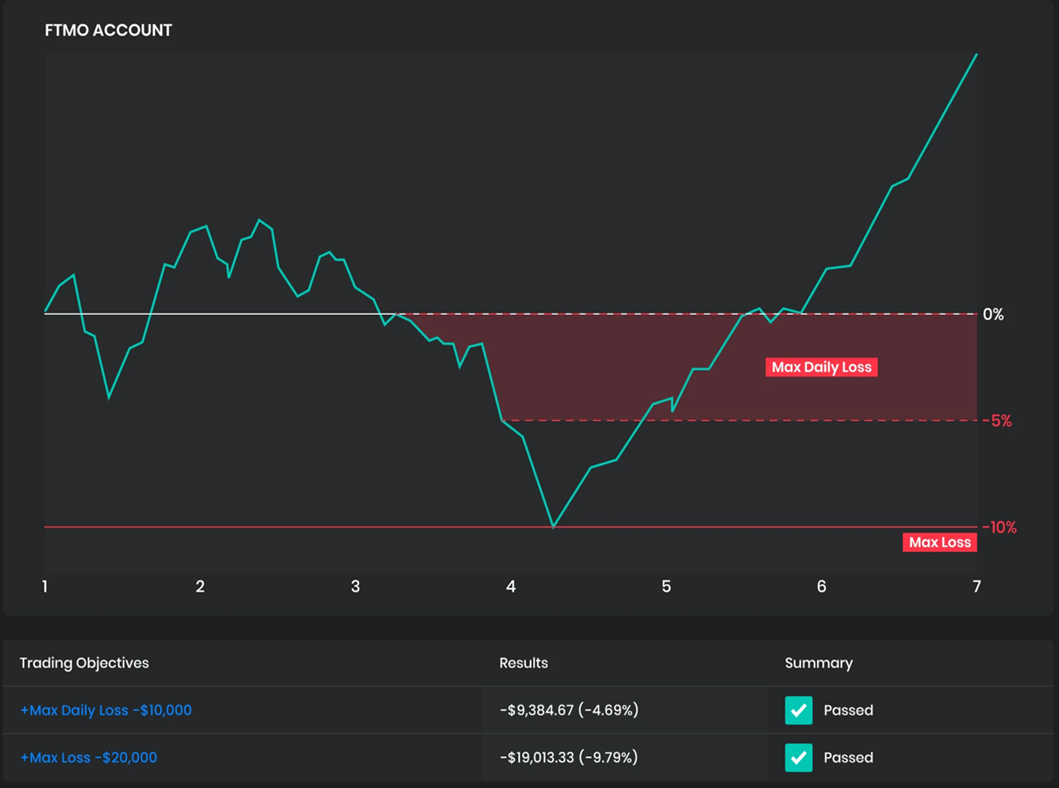Image resolution: width=1059 pixels, height=788 pixels.
Task: Expand the +Max Daily Loss -$10,000 objective
Action: (106, 710)
